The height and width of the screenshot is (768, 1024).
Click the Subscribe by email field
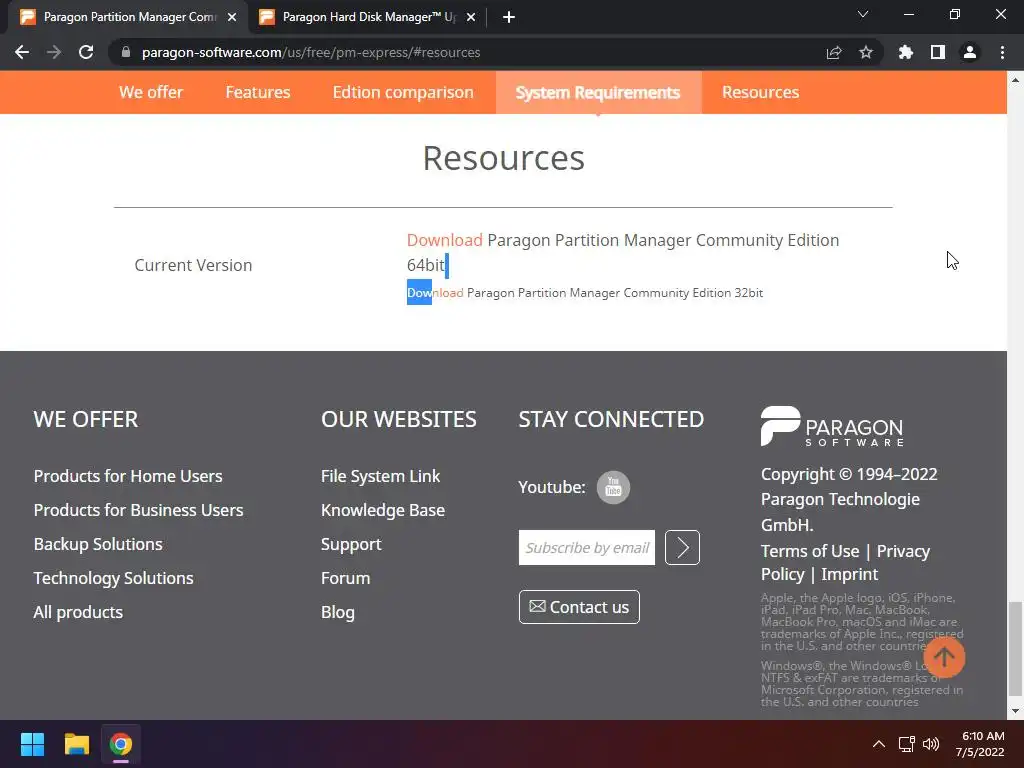(x=586, y=547)
